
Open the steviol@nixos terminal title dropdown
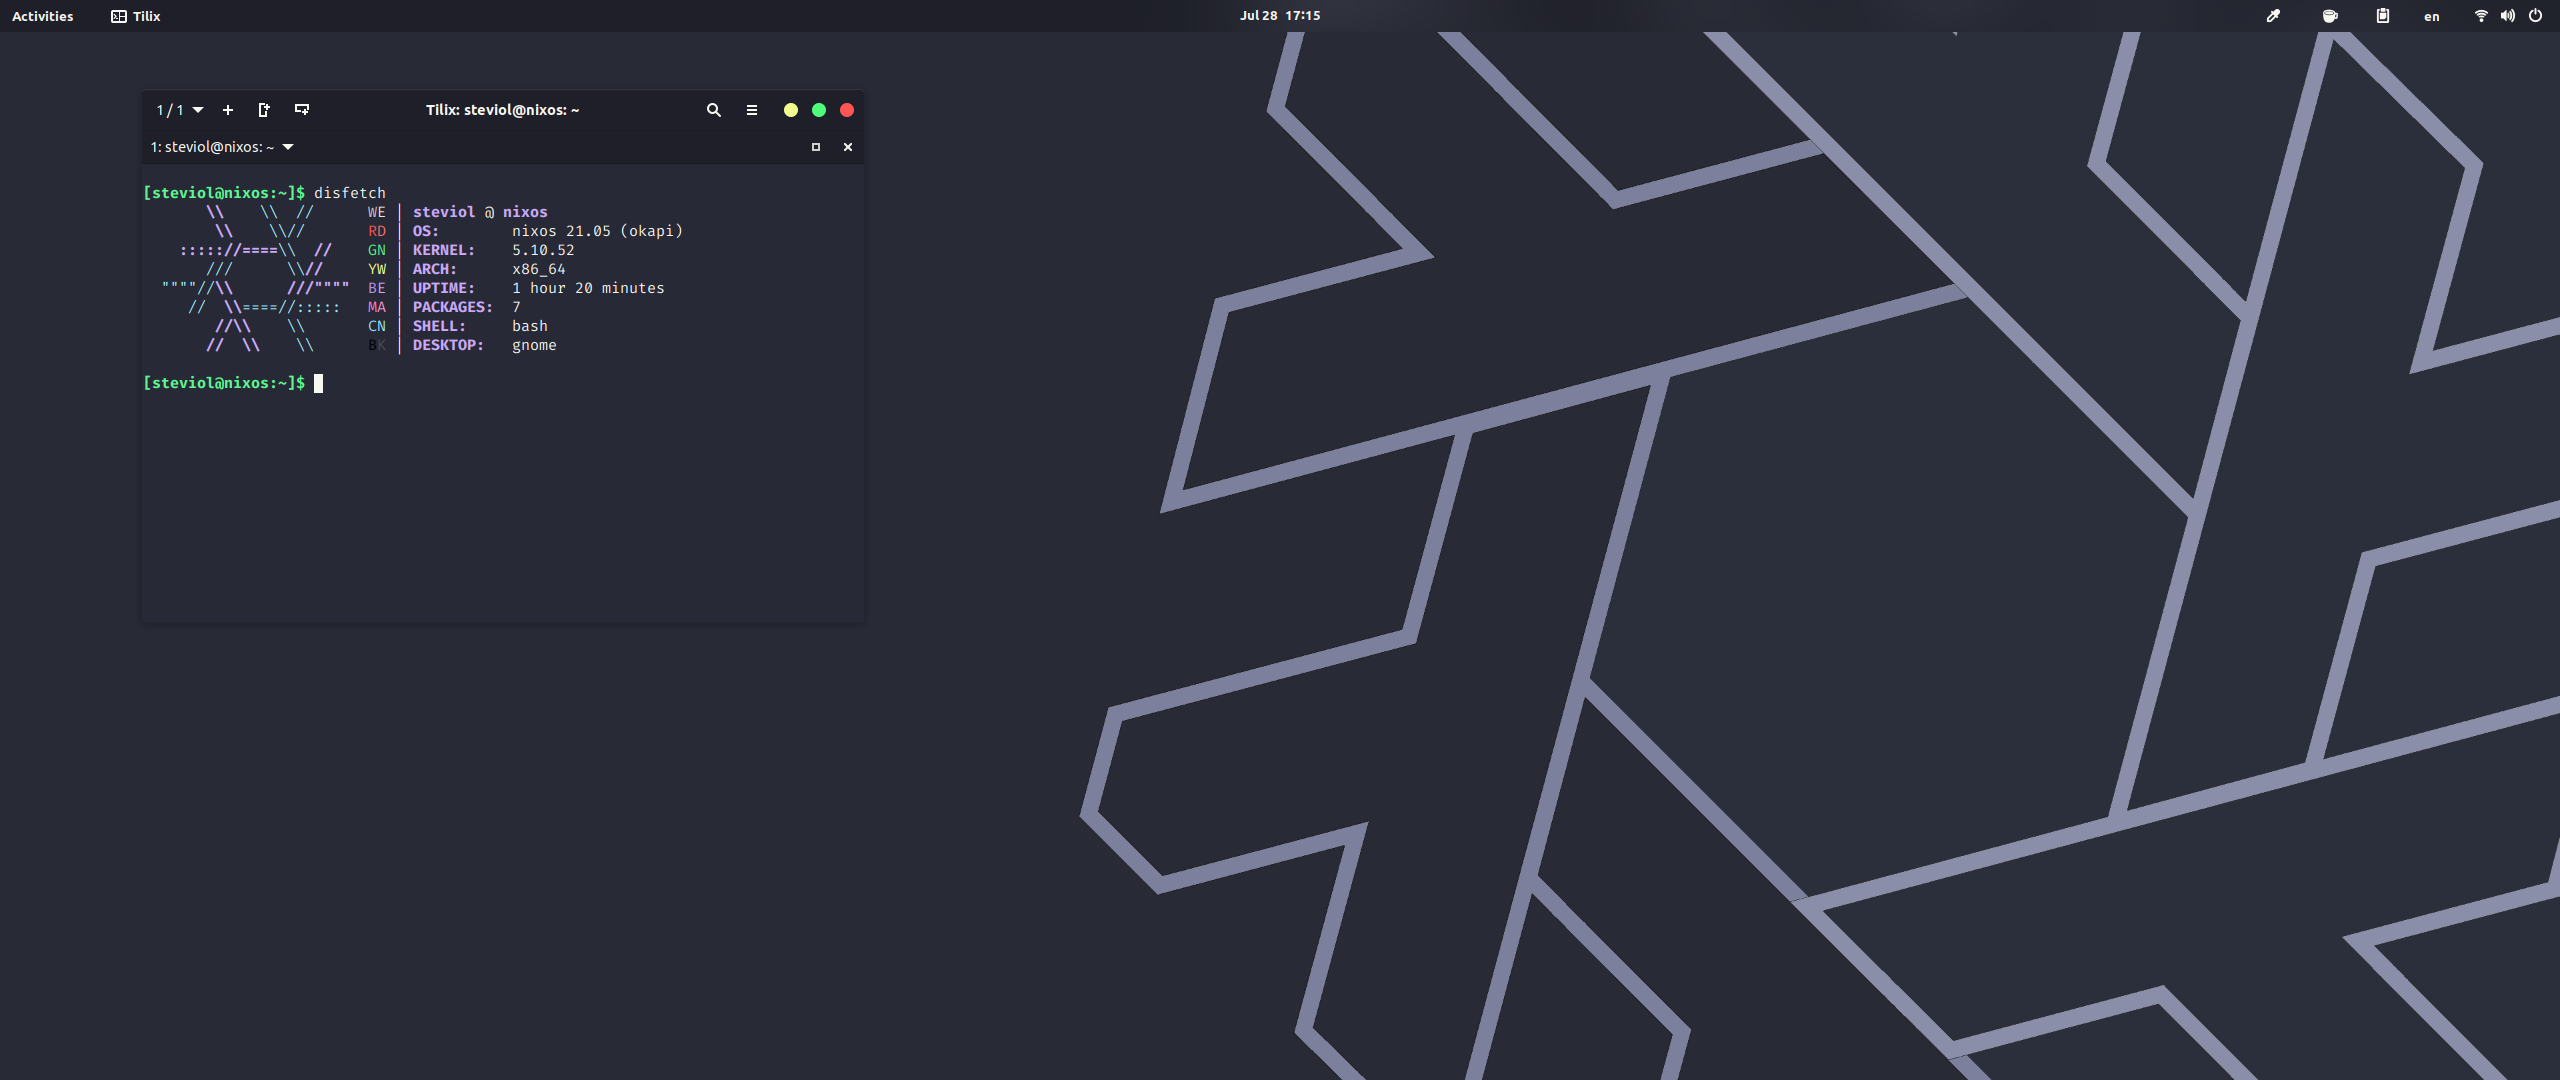(222, 147)
